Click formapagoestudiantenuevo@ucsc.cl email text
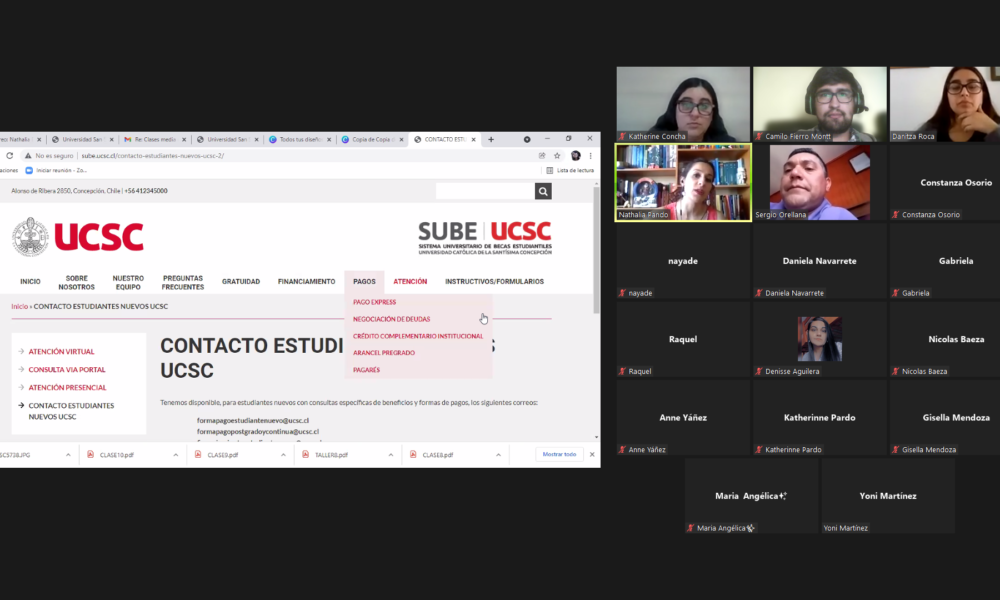 click(253, 420)
